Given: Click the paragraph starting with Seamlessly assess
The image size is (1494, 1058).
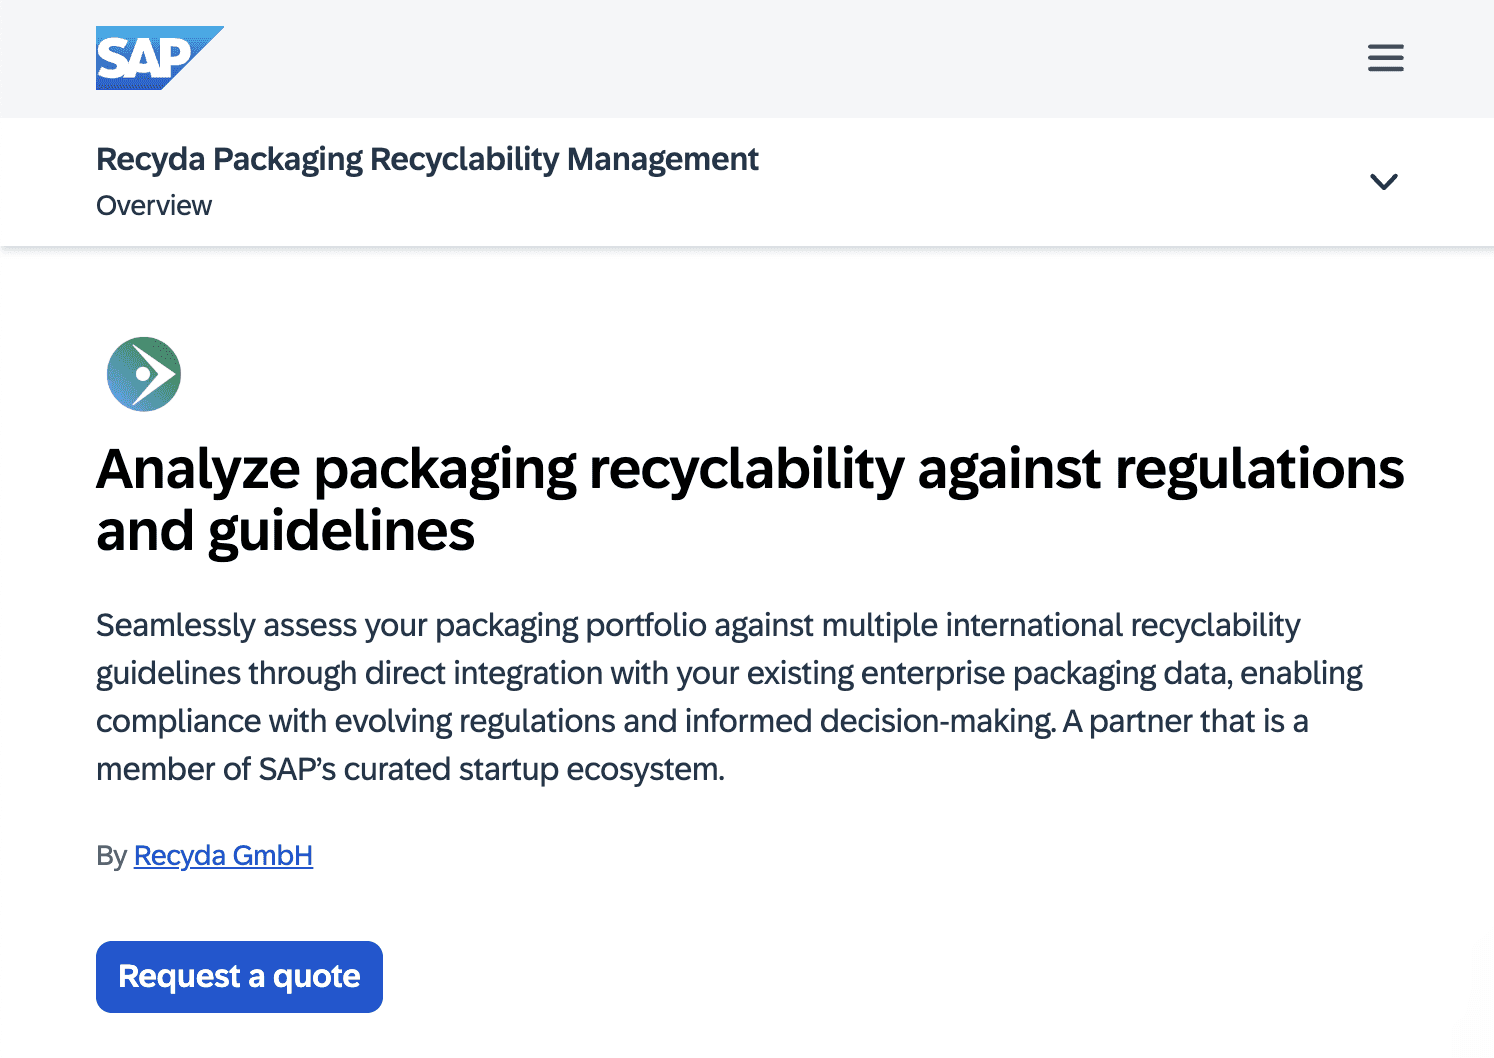Looking at the screenshot, I should 729,697.
